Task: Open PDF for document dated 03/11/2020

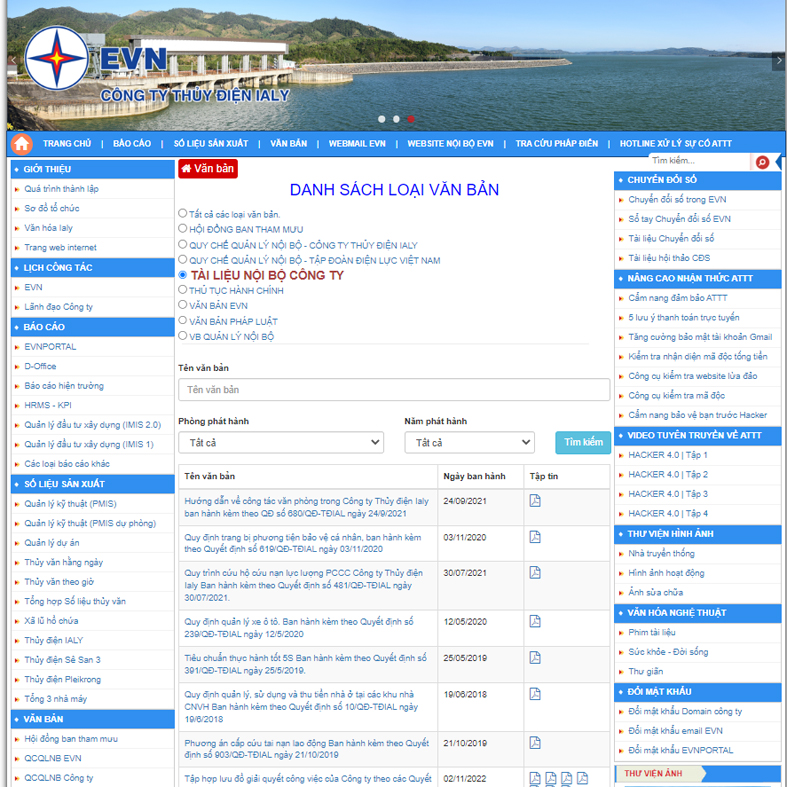Action: point(535,537)
